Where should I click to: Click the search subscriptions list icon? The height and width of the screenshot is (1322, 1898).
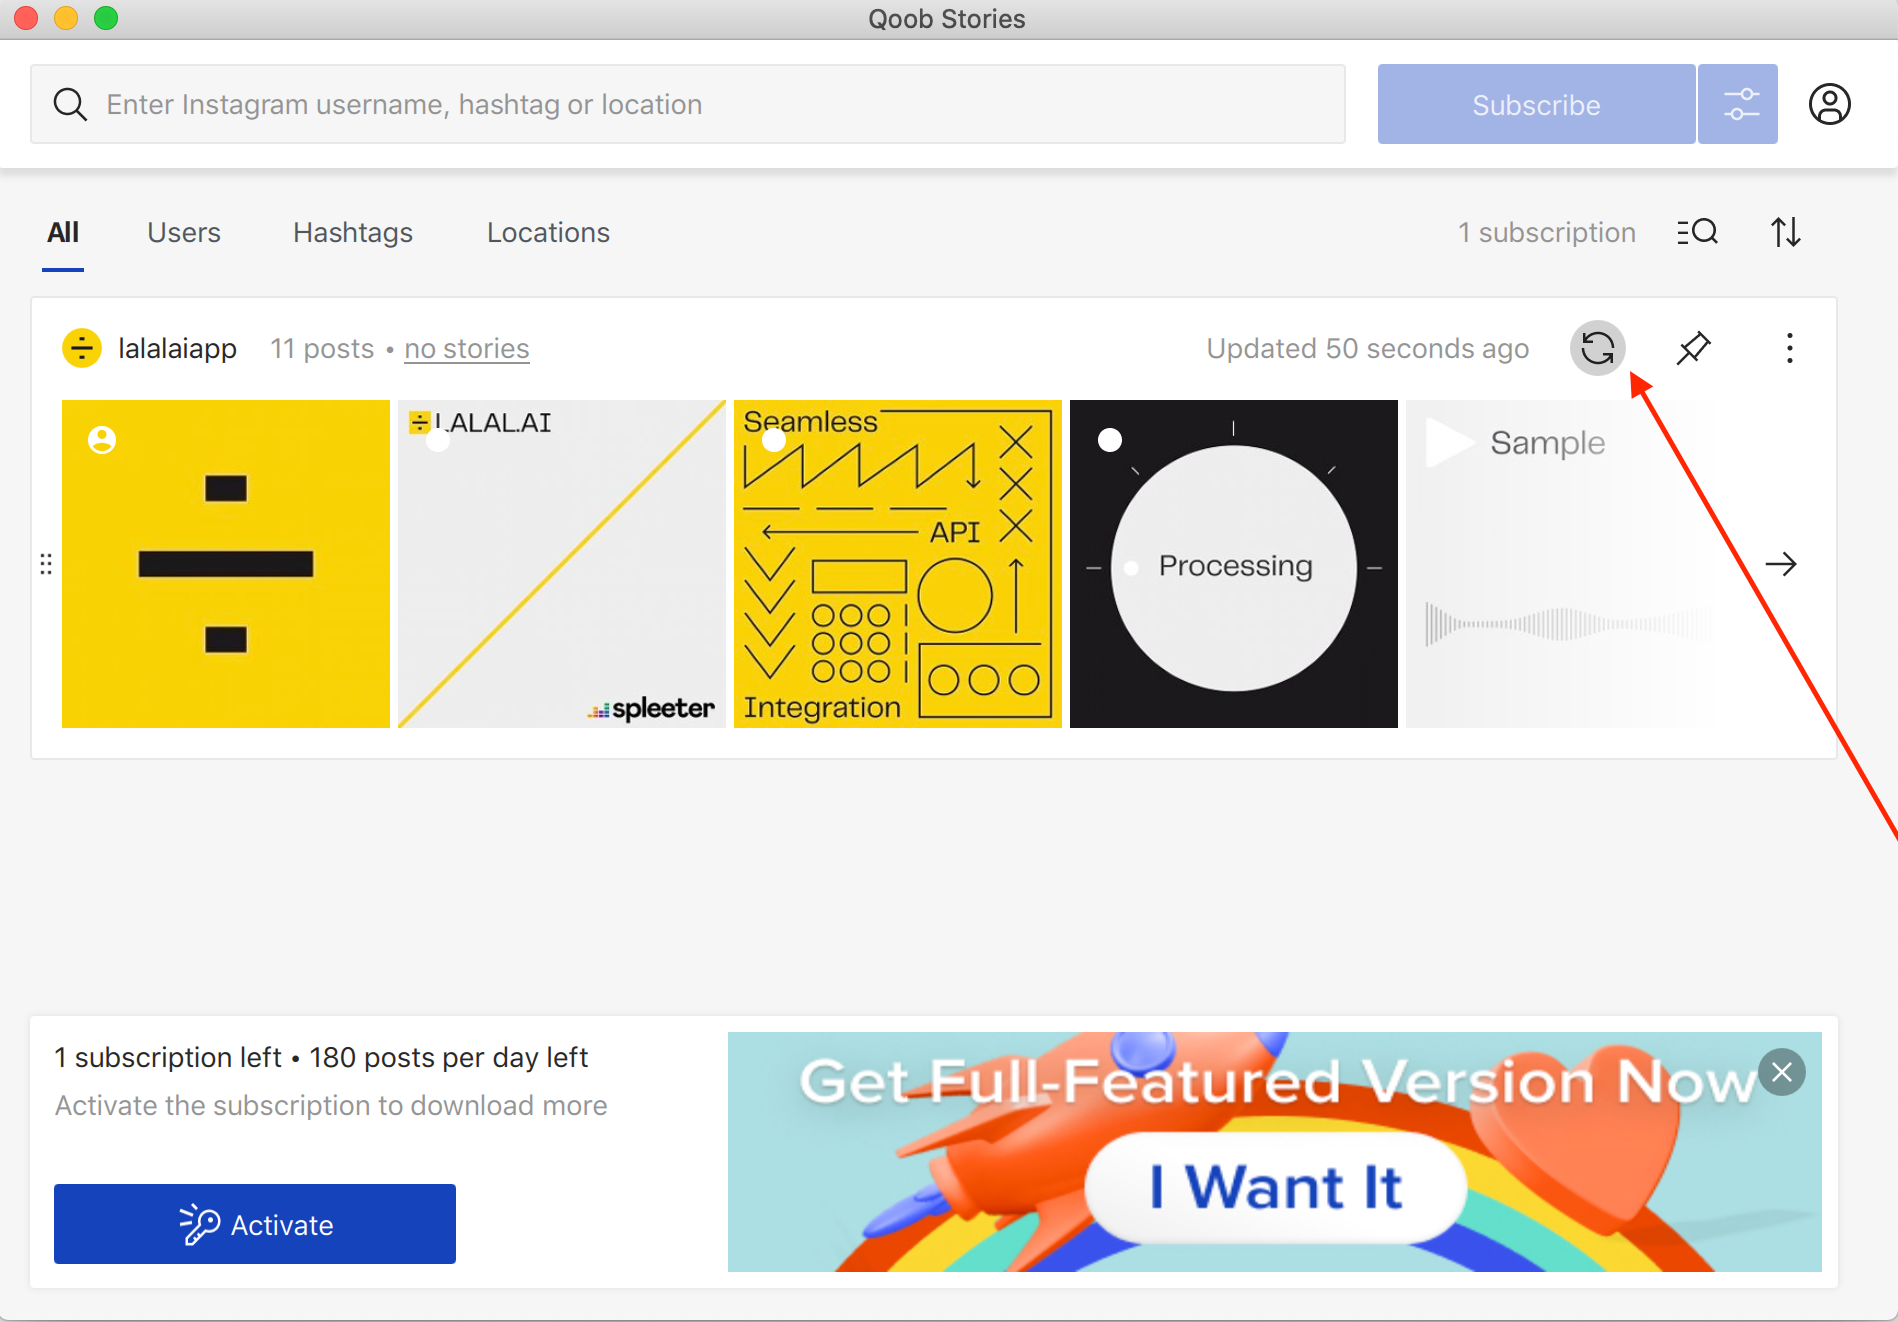1697,232
